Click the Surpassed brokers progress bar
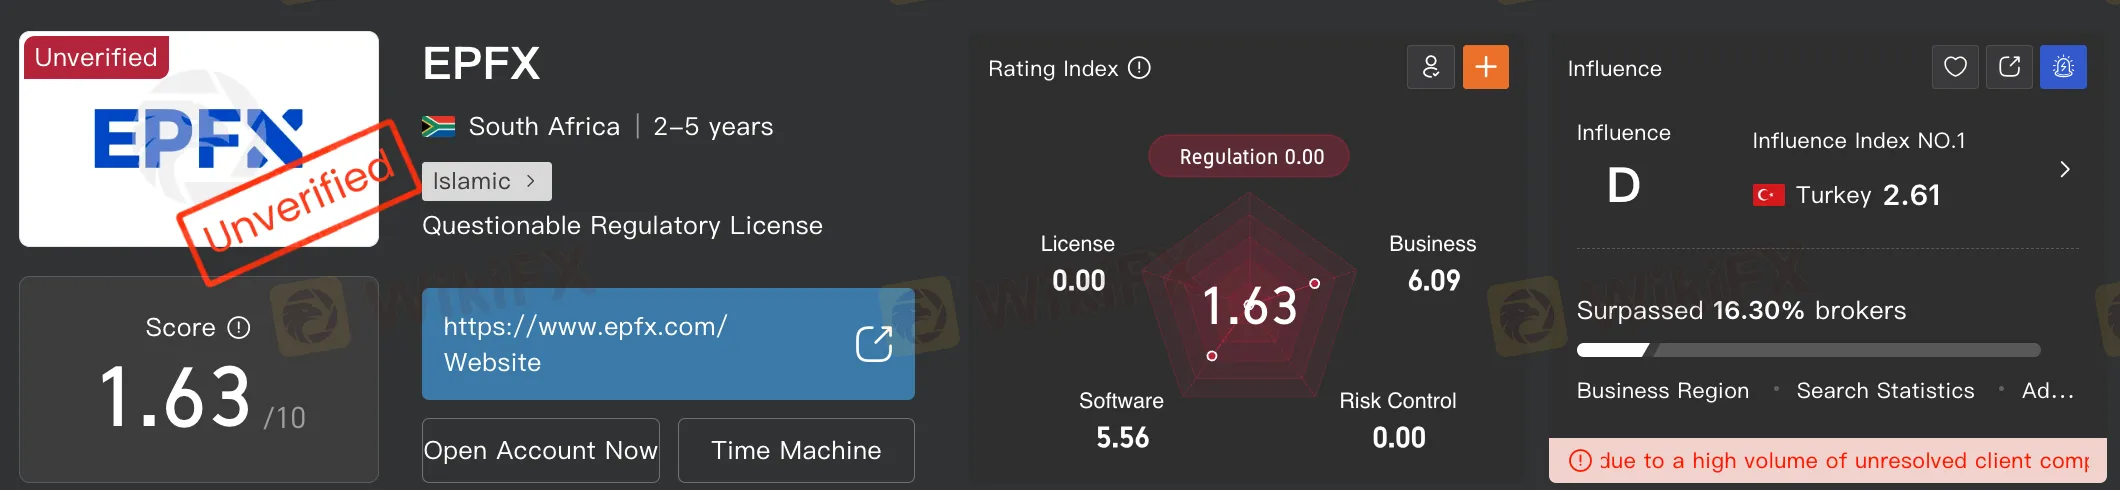 click(1808, 350)
